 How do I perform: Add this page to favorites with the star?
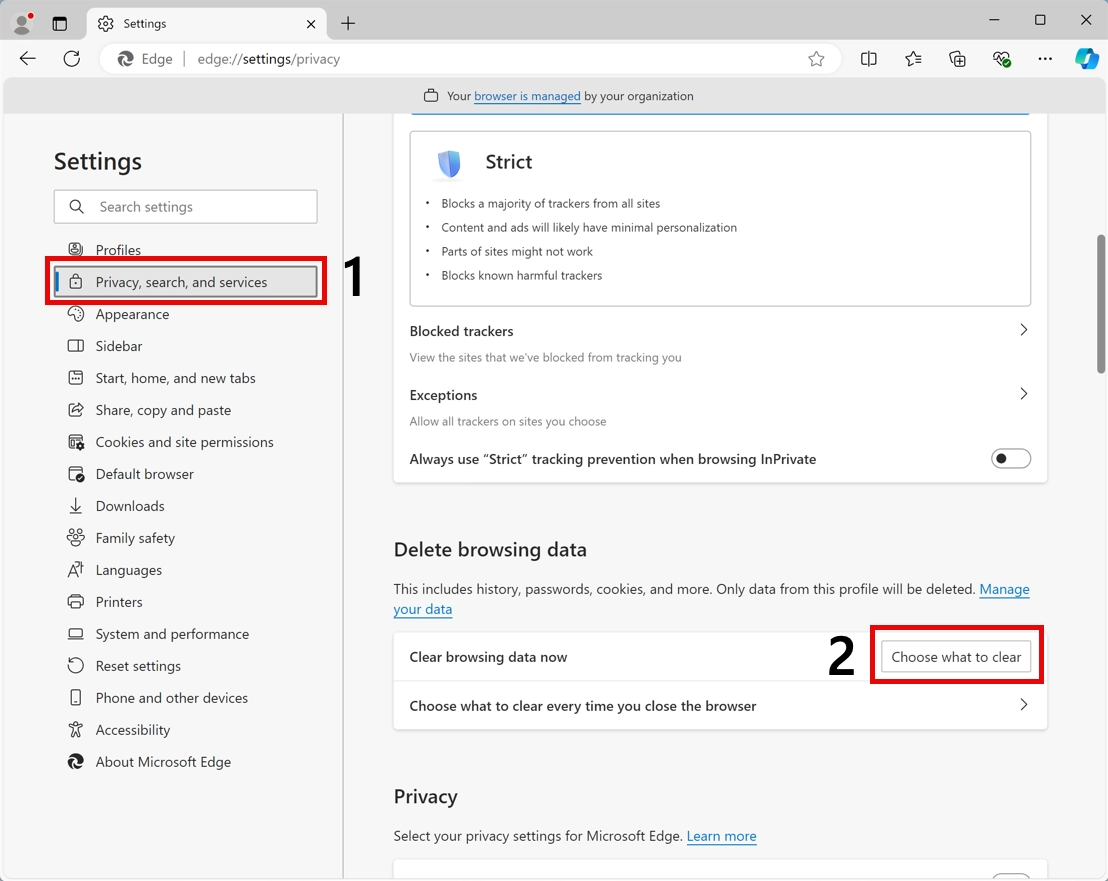pyautogui.click(x=816, y=59)
